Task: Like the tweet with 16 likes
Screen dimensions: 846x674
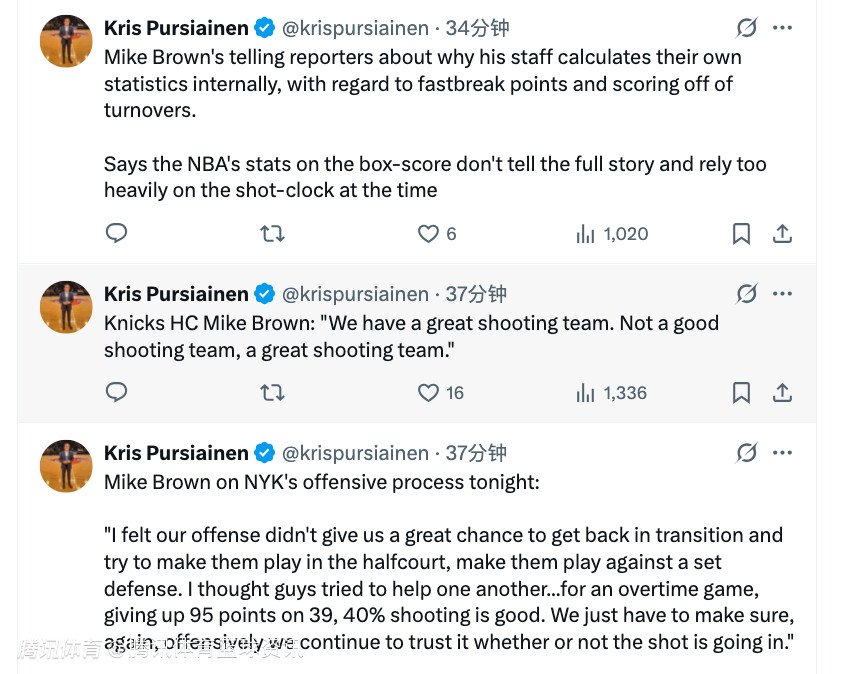Action: click(x=428, y=393)
